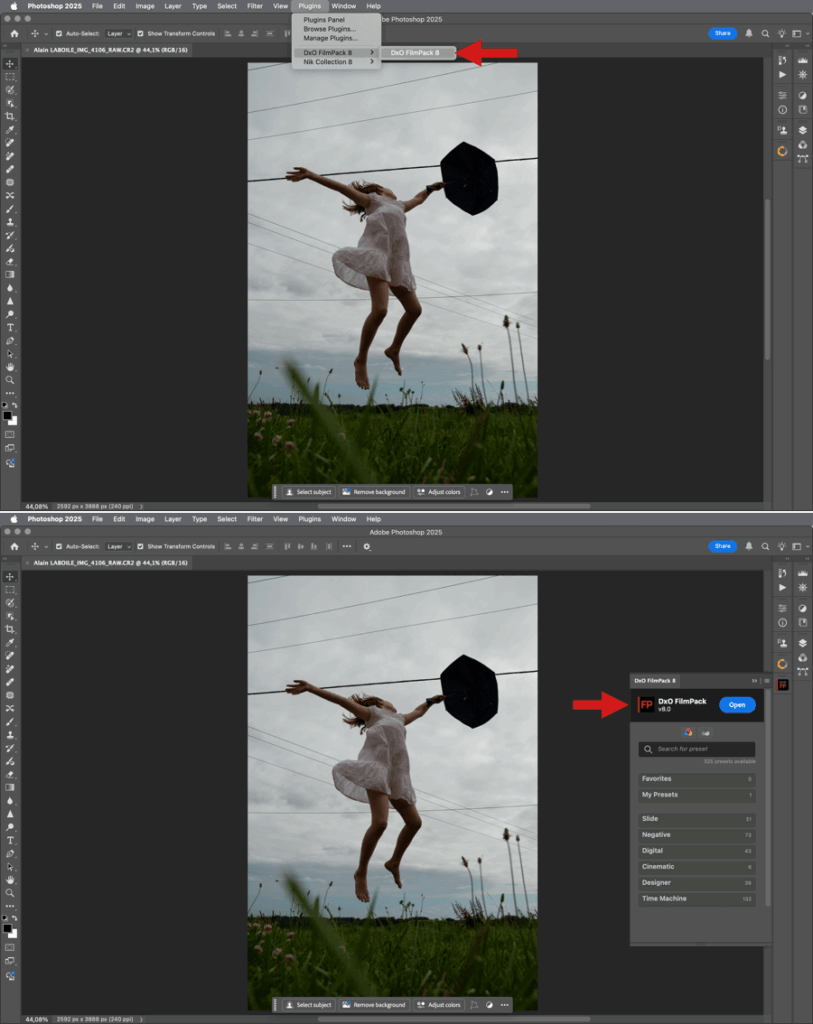This screenshot has height=1024, width=813.
Task: Open the Layer dropdown in the lower window
Action: pyautogui.click(x=118, y=547)
